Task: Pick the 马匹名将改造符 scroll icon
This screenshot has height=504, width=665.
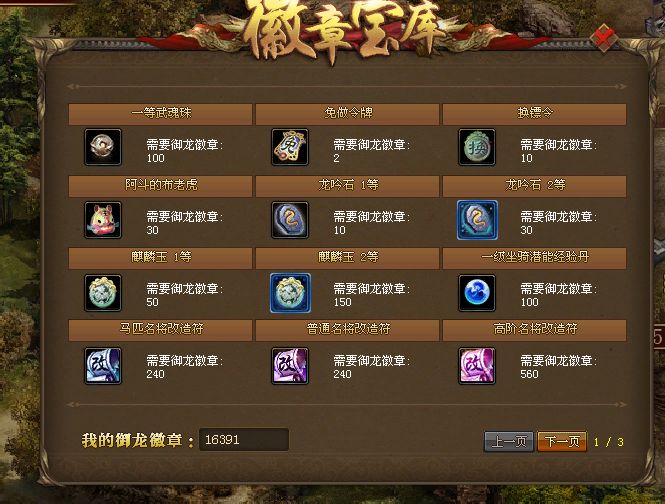Action: (x=103, y=366)
